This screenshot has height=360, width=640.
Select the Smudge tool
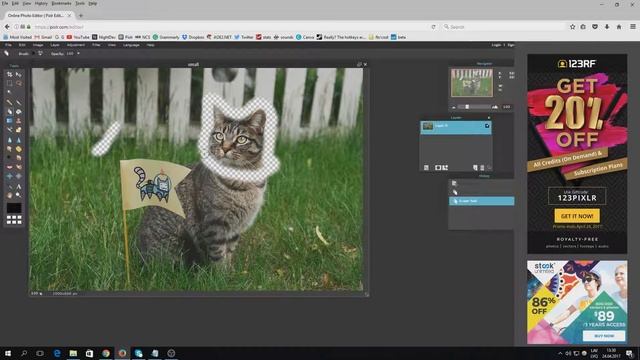9,149
